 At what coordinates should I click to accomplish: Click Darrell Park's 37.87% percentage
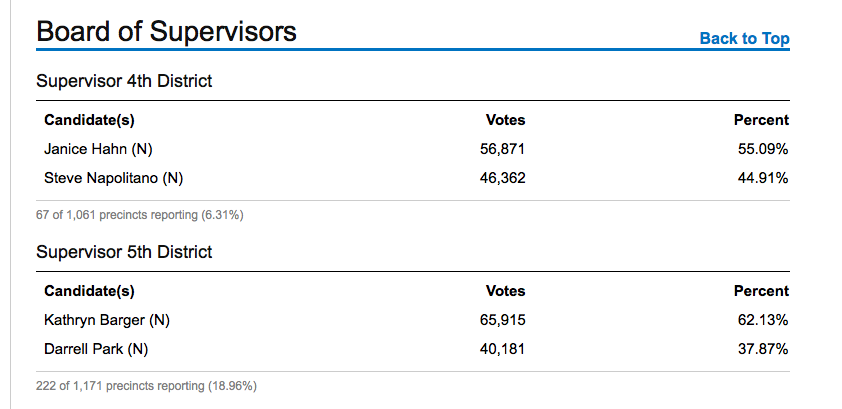[763, 349]
